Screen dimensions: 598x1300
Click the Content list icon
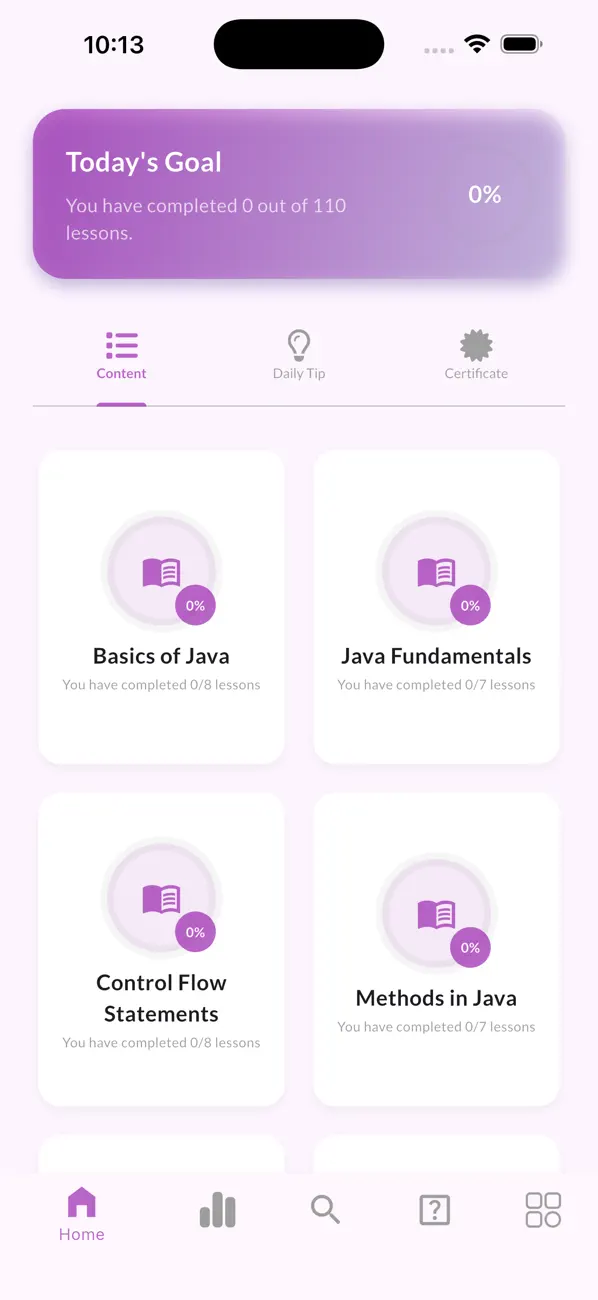[x=121, y=344]
